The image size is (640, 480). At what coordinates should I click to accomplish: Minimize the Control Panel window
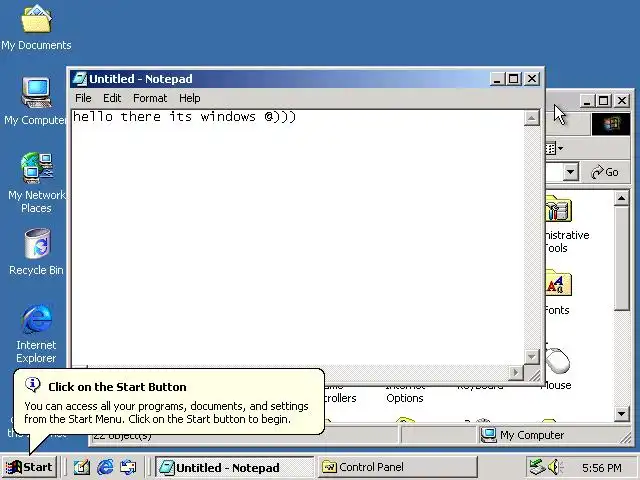[587, 100]
